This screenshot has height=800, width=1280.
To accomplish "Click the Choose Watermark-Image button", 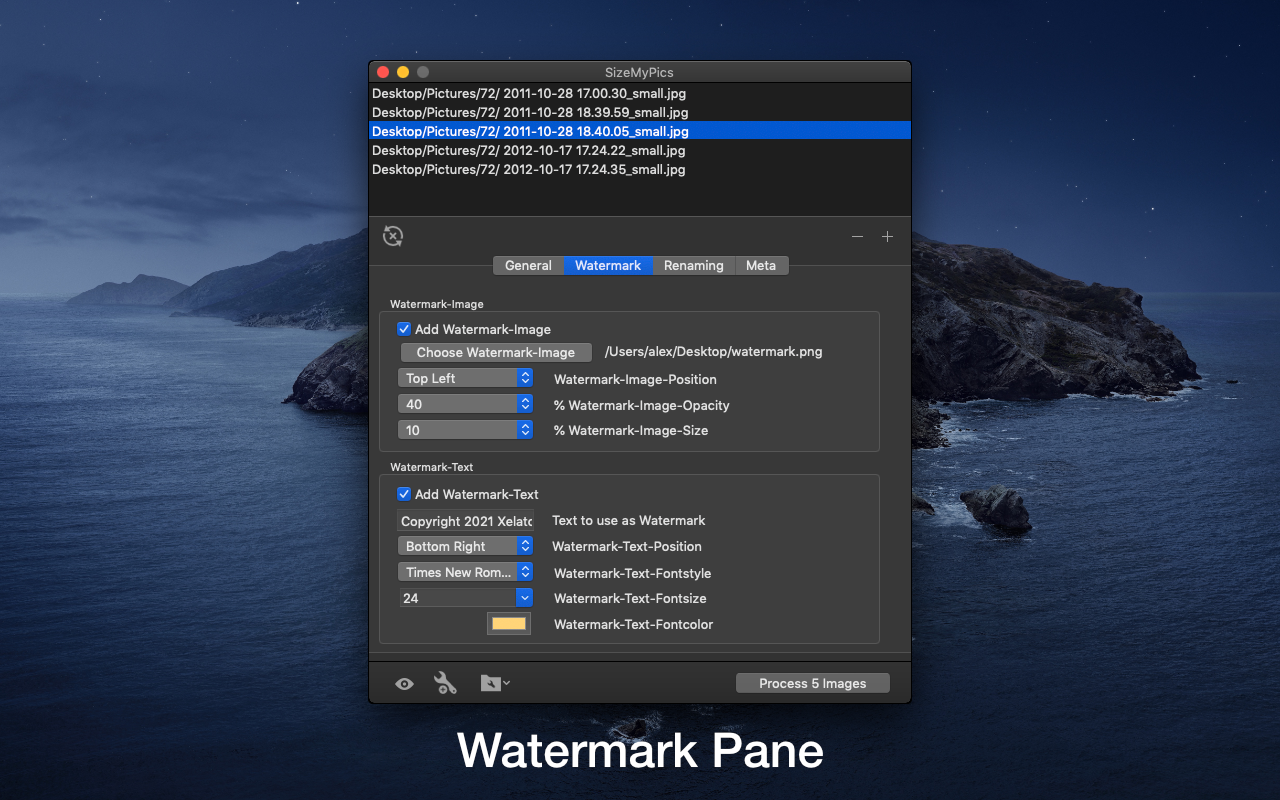I will (x=496, y=352).
